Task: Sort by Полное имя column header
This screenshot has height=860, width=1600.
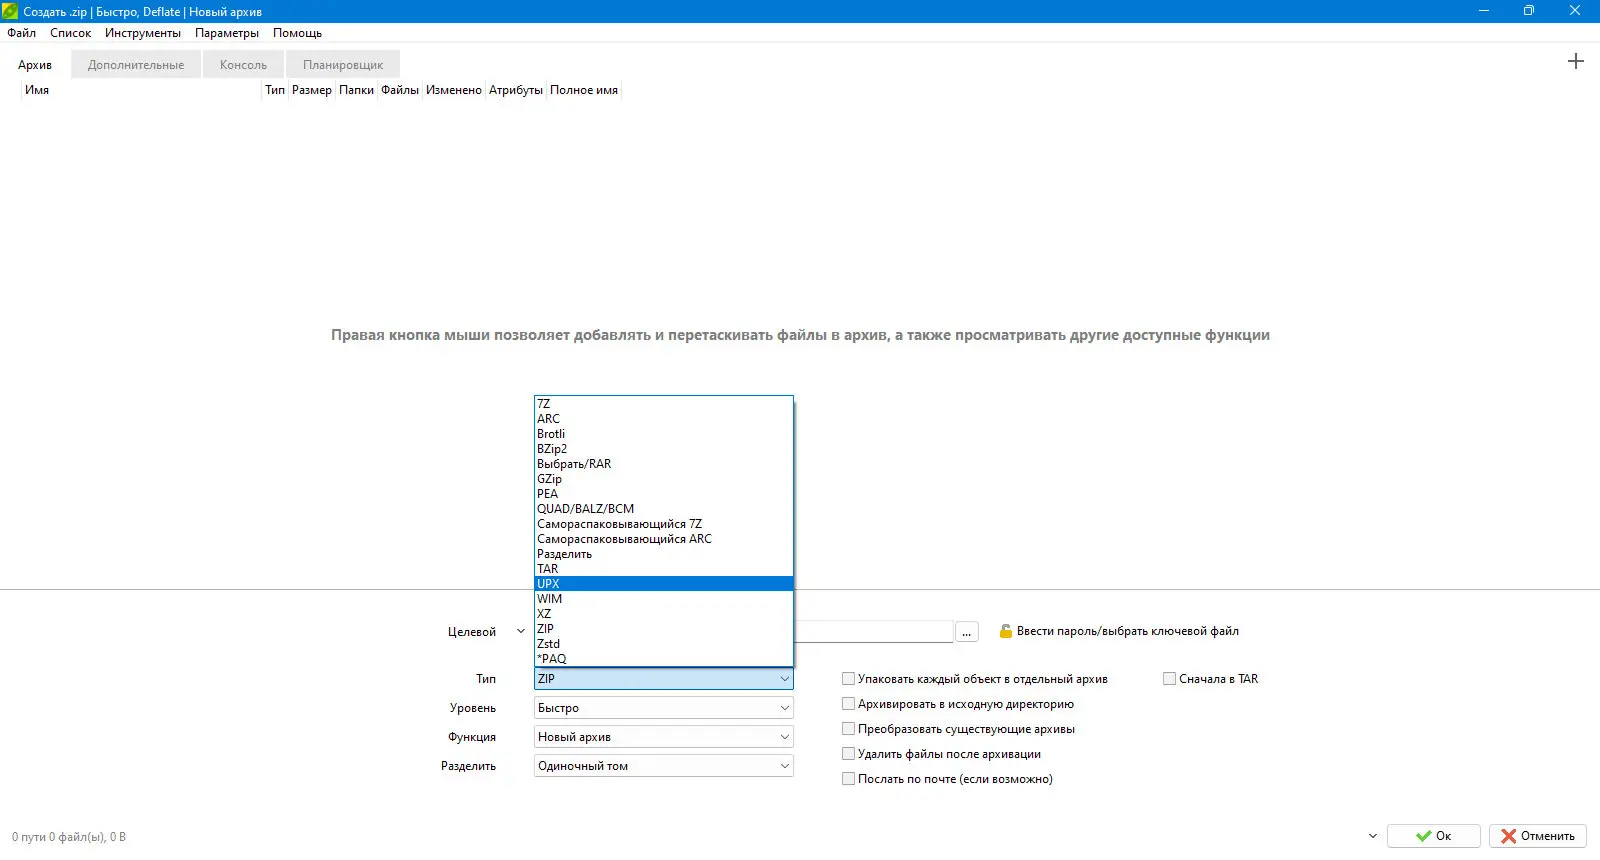Action: (x=584, y=90)
